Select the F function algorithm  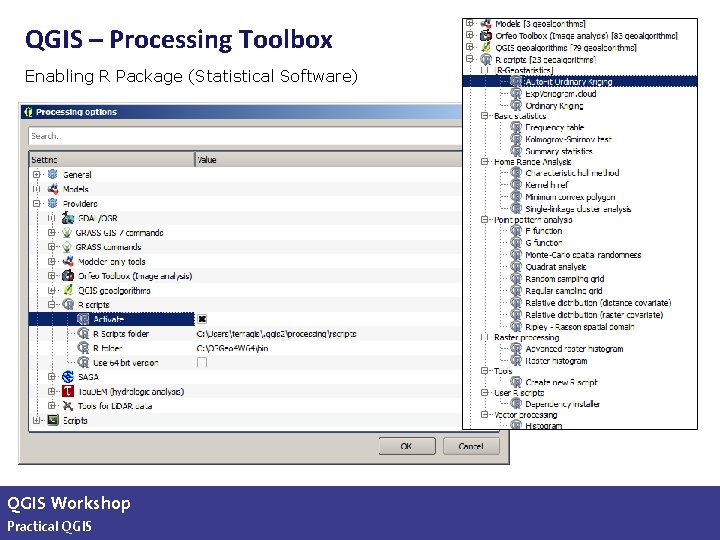tap(544, 231)
